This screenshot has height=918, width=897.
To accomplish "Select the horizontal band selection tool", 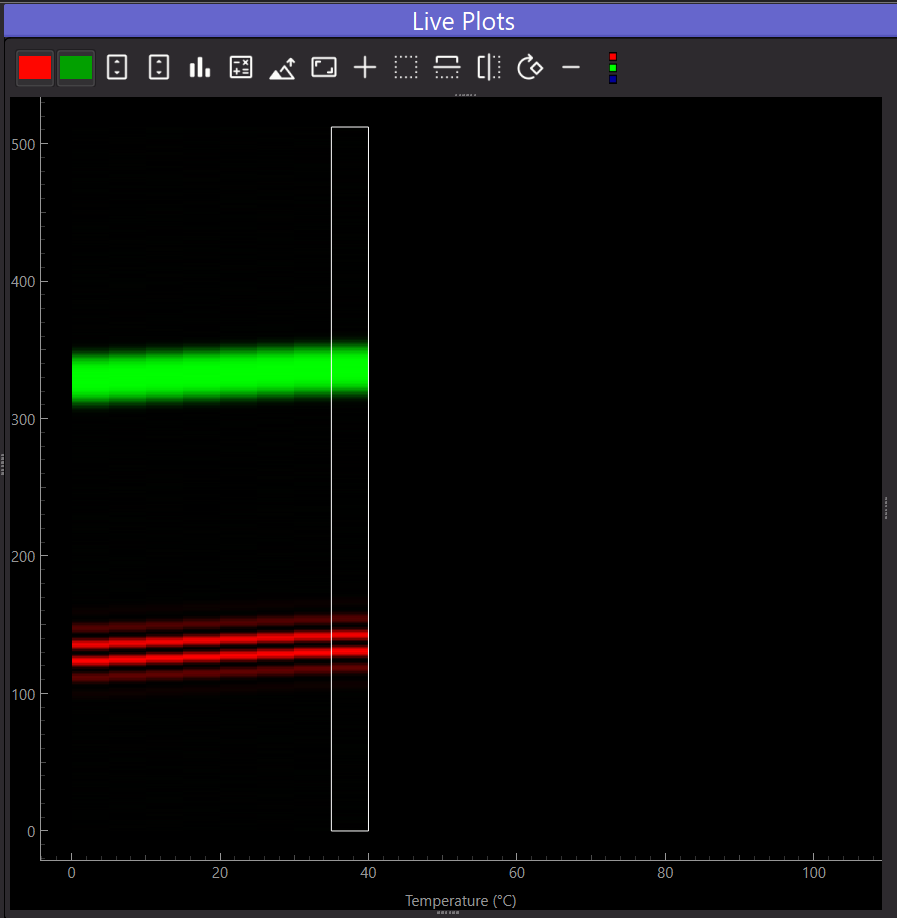I will point(447,67).
